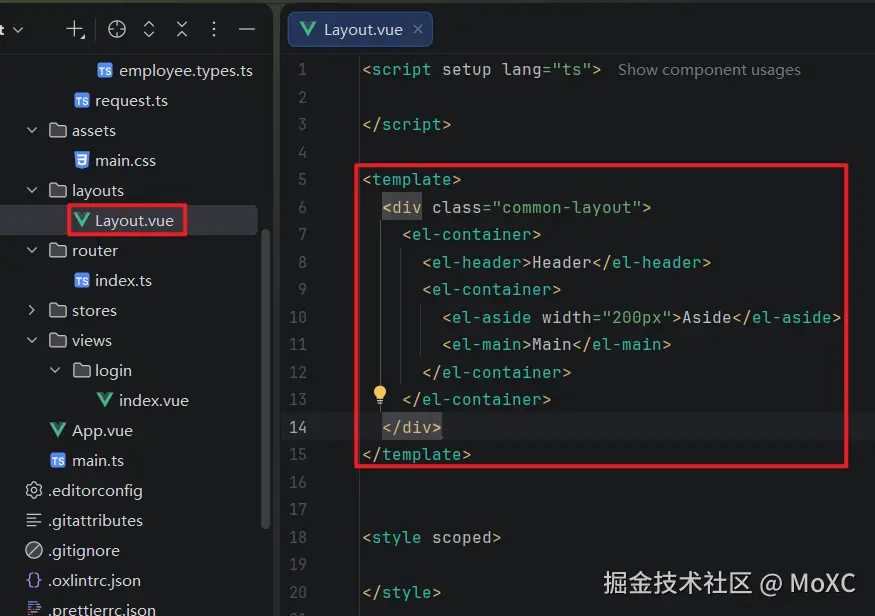Click the Collapse All arrows icon

[x=182, y=29]
